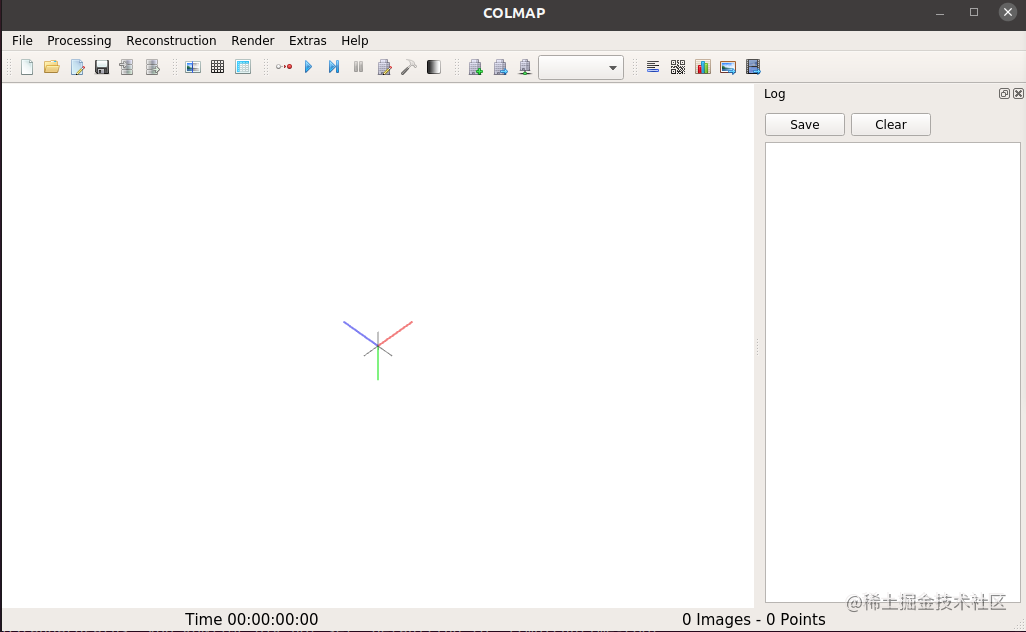1026x632 pixels.
Task: Create a new project
Action: 27,66
